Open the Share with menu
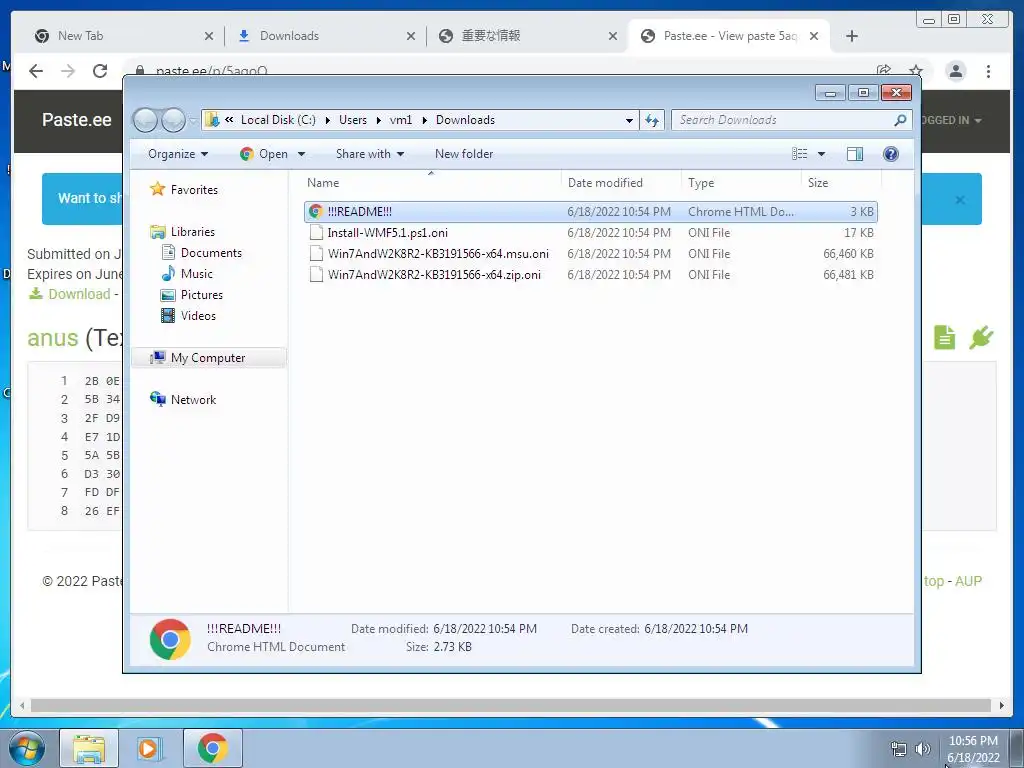The width and height of the screenshot is (1024, 768). point(370,154)
